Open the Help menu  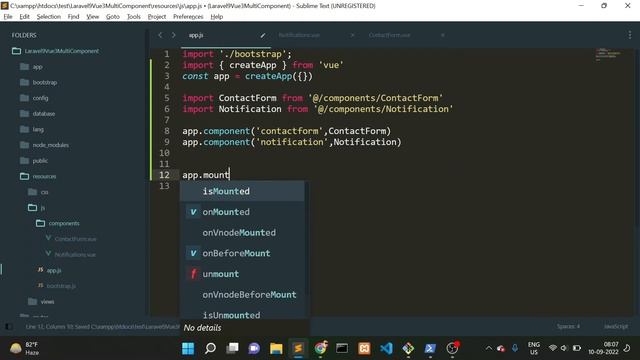[217, 17]
